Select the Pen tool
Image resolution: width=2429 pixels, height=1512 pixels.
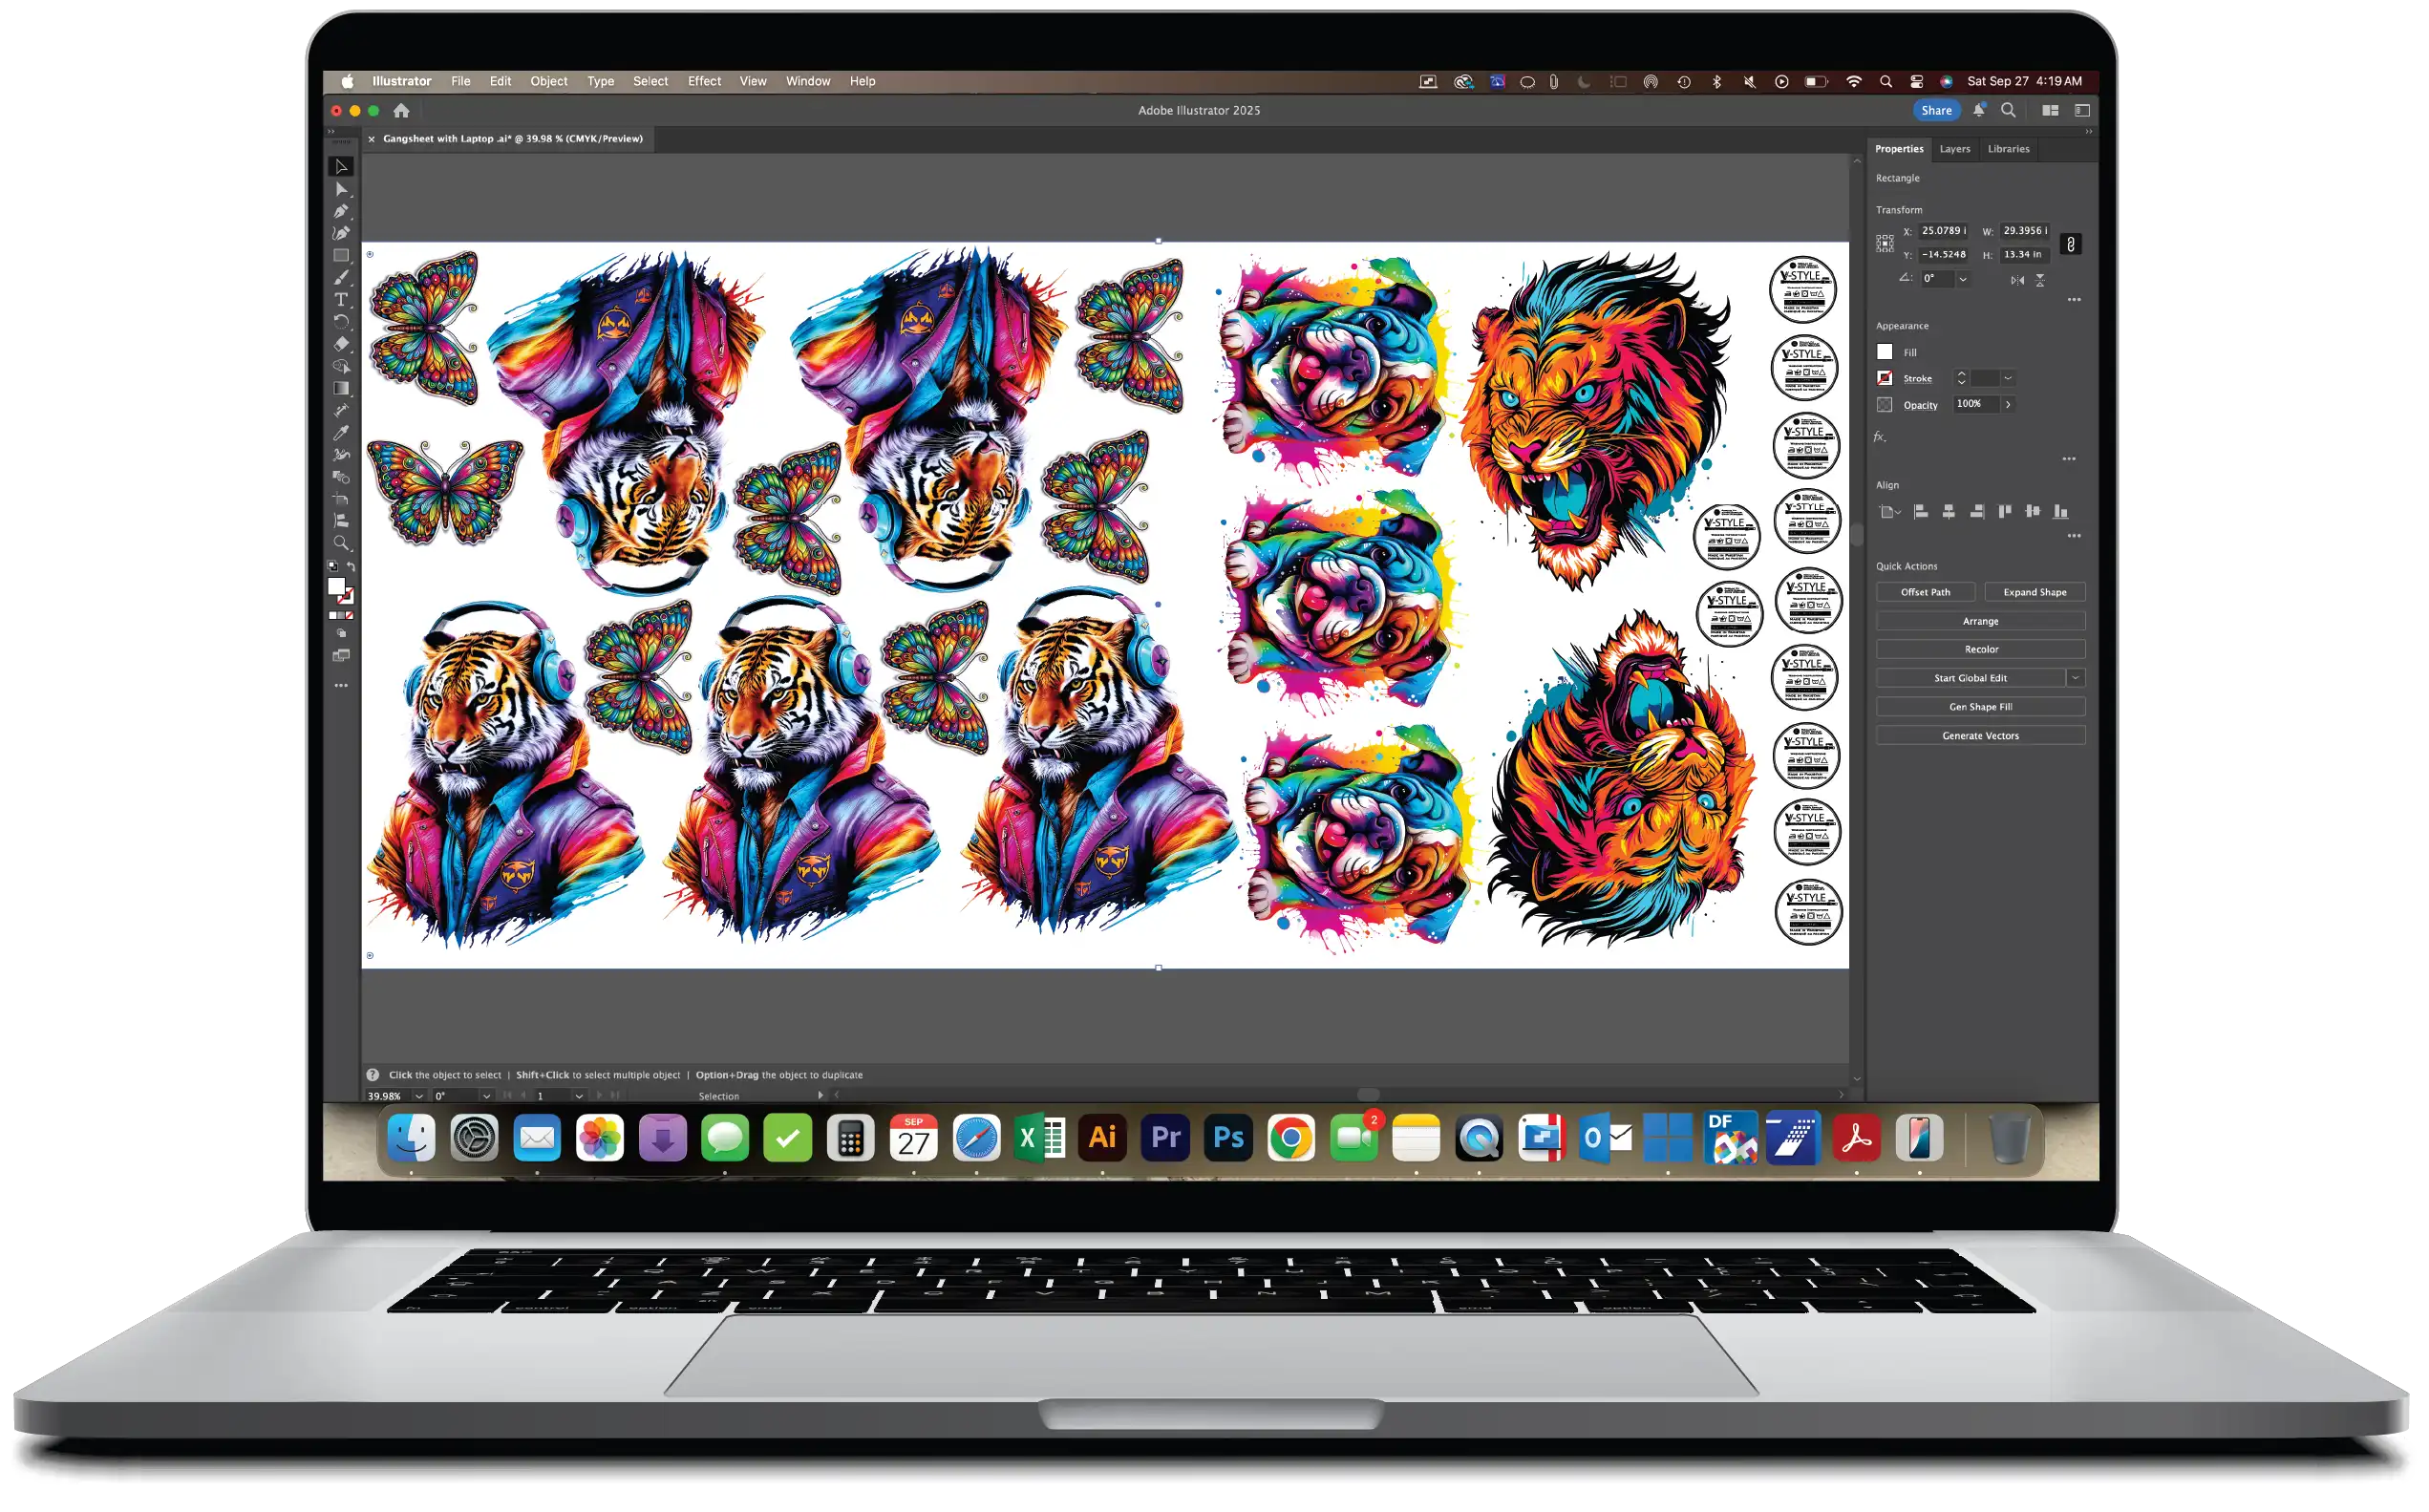coord(342,211)
